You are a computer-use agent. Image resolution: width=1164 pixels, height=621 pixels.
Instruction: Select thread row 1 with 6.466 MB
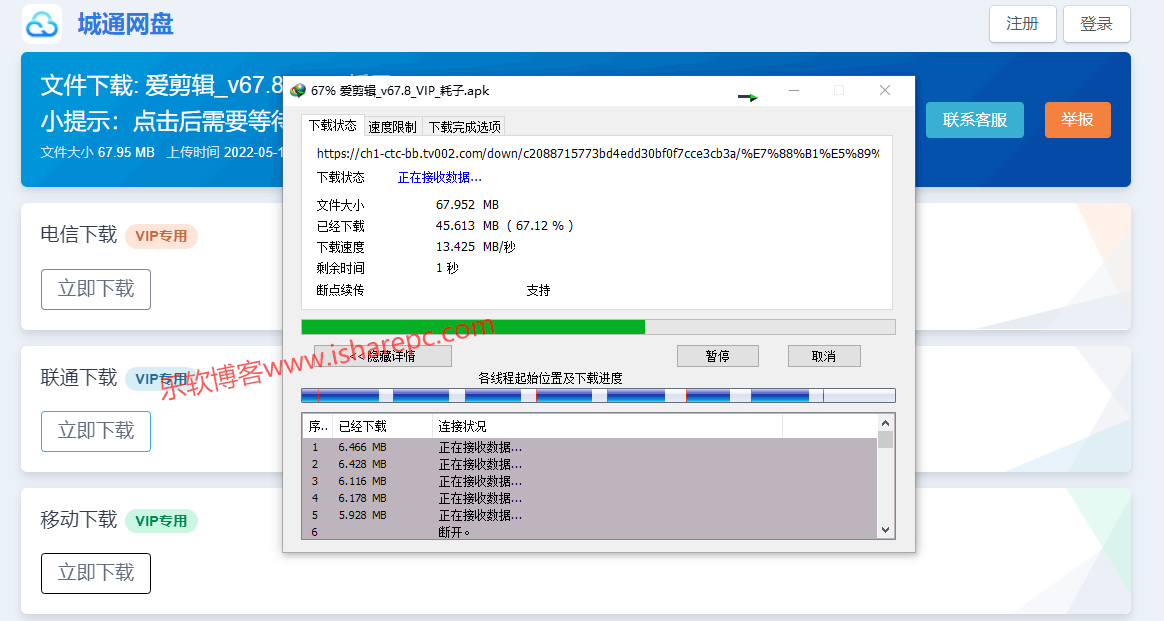(589, 447)
